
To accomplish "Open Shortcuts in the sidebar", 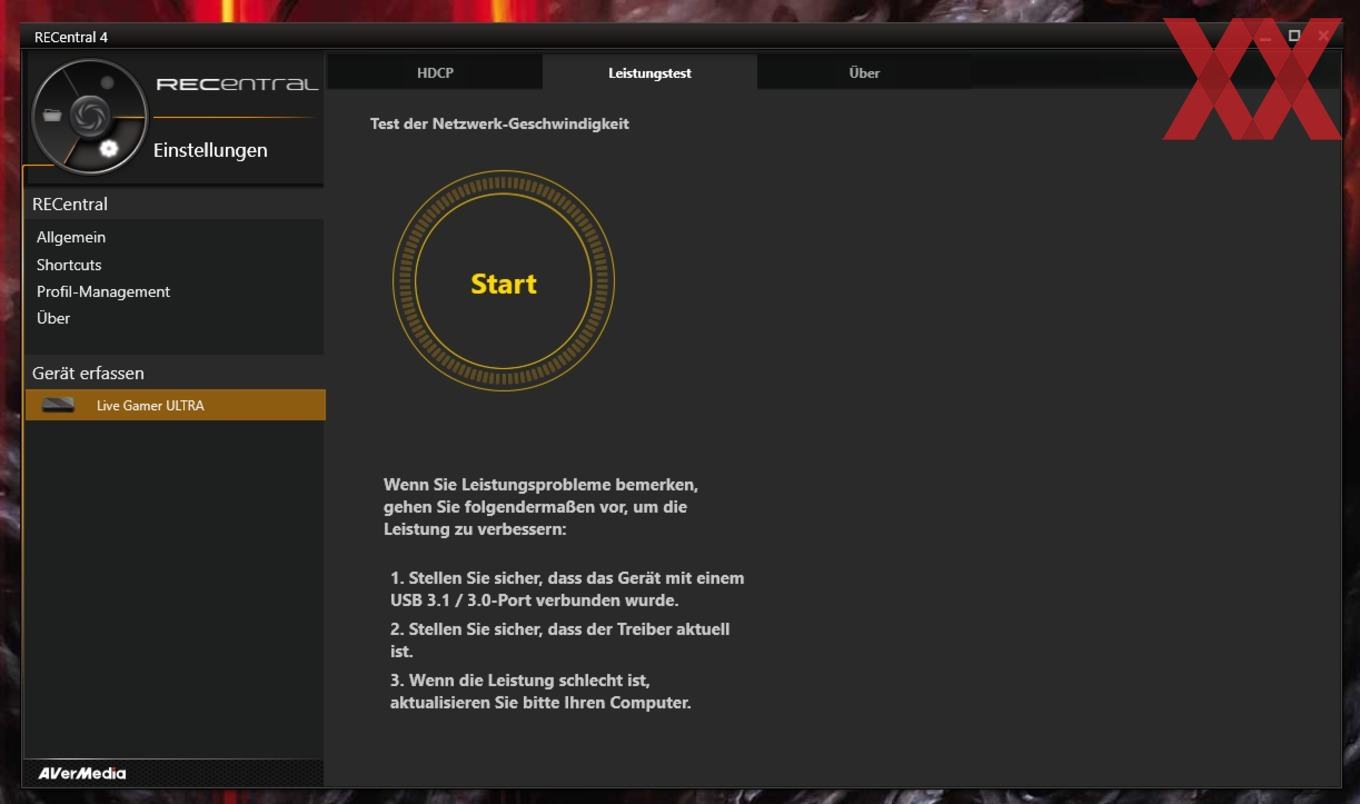I will coord(69,265).
